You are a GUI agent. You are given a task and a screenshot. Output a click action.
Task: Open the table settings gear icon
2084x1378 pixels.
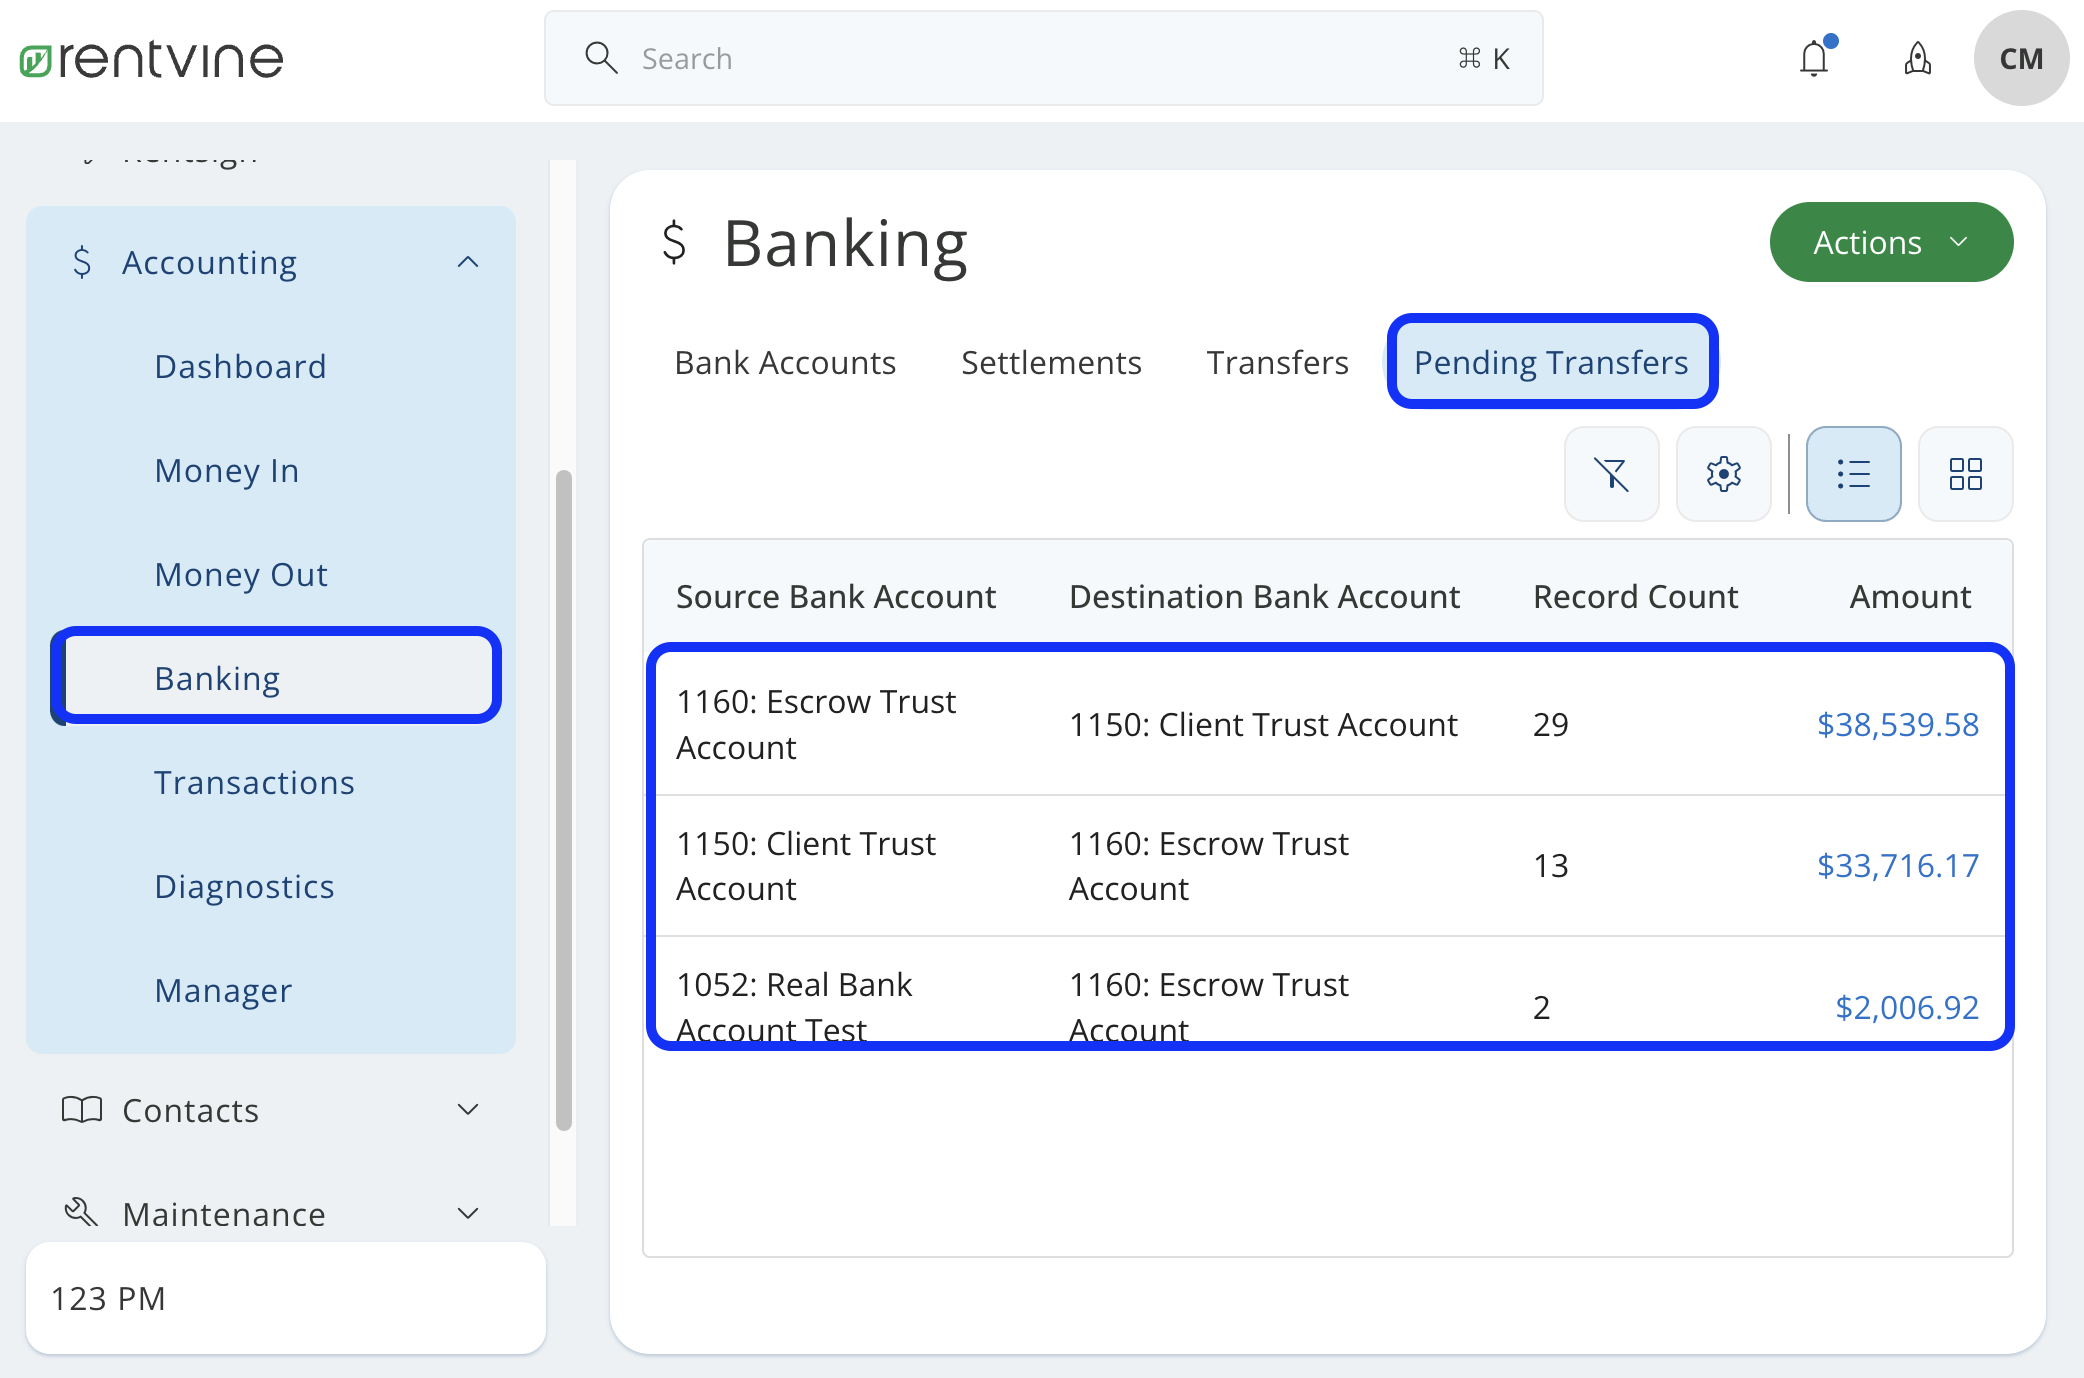point(1723,474)
